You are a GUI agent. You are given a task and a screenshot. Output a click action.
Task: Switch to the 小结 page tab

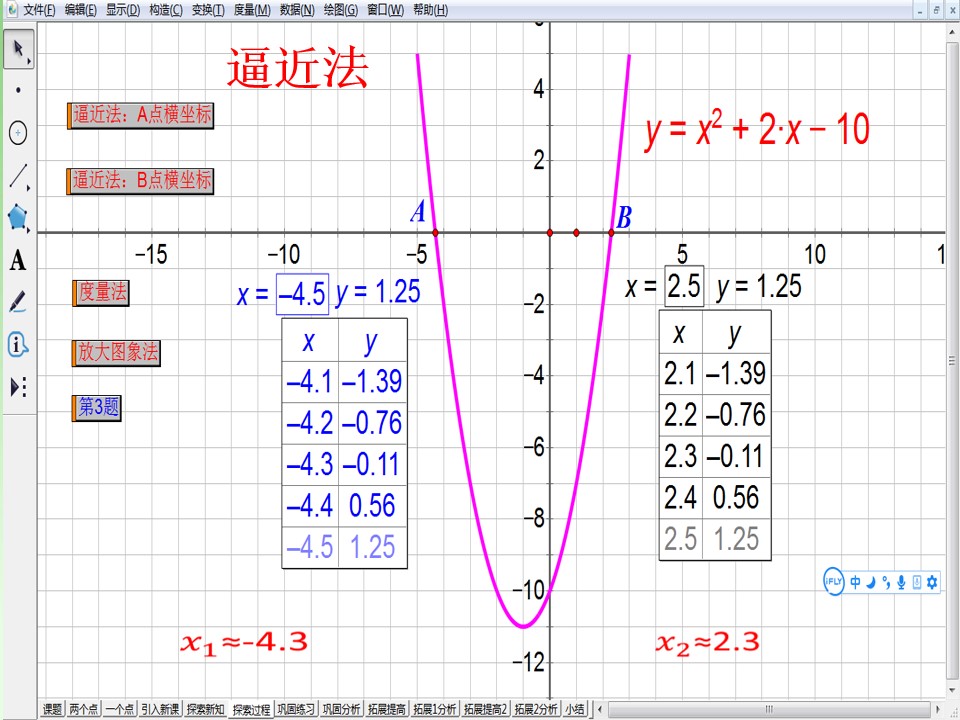pyautogui.click(x=575, y=709)
